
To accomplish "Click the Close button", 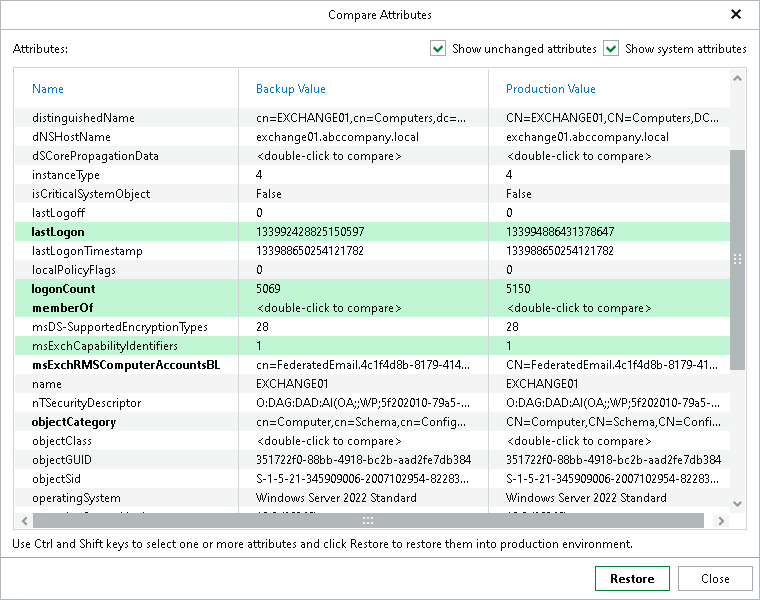I will tap(715, 579).
